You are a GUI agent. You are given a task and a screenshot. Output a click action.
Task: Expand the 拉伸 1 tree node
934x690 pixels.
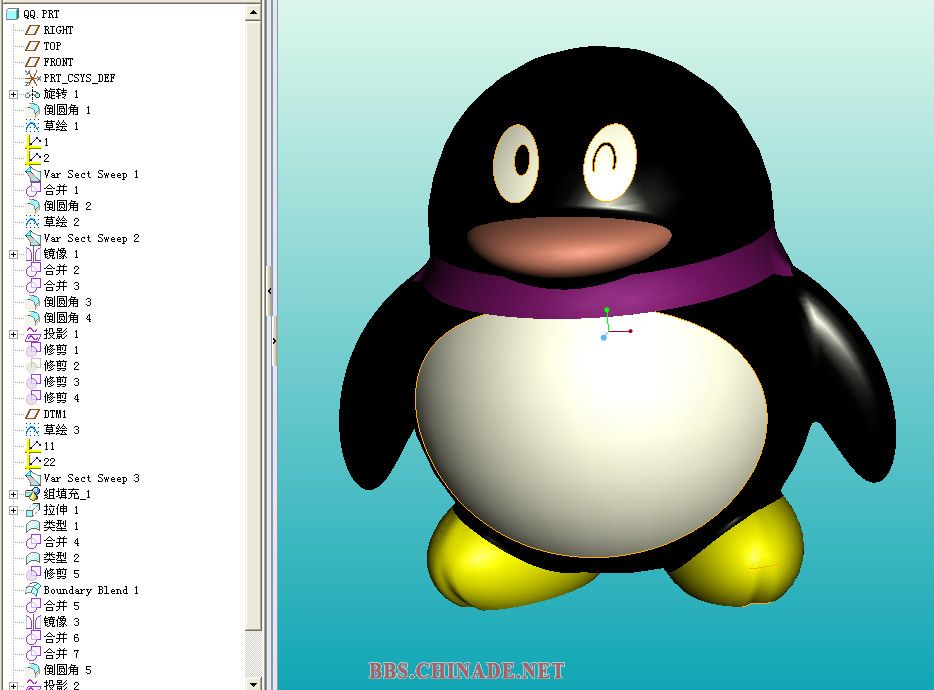pos(14,510)
